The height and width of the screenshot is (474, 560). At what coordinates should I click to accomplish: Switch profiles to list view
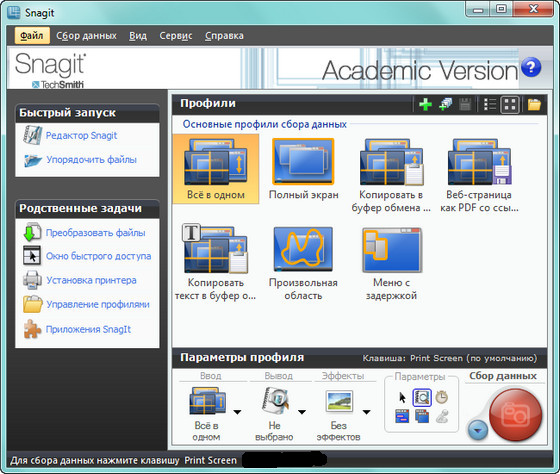point(490,105)
